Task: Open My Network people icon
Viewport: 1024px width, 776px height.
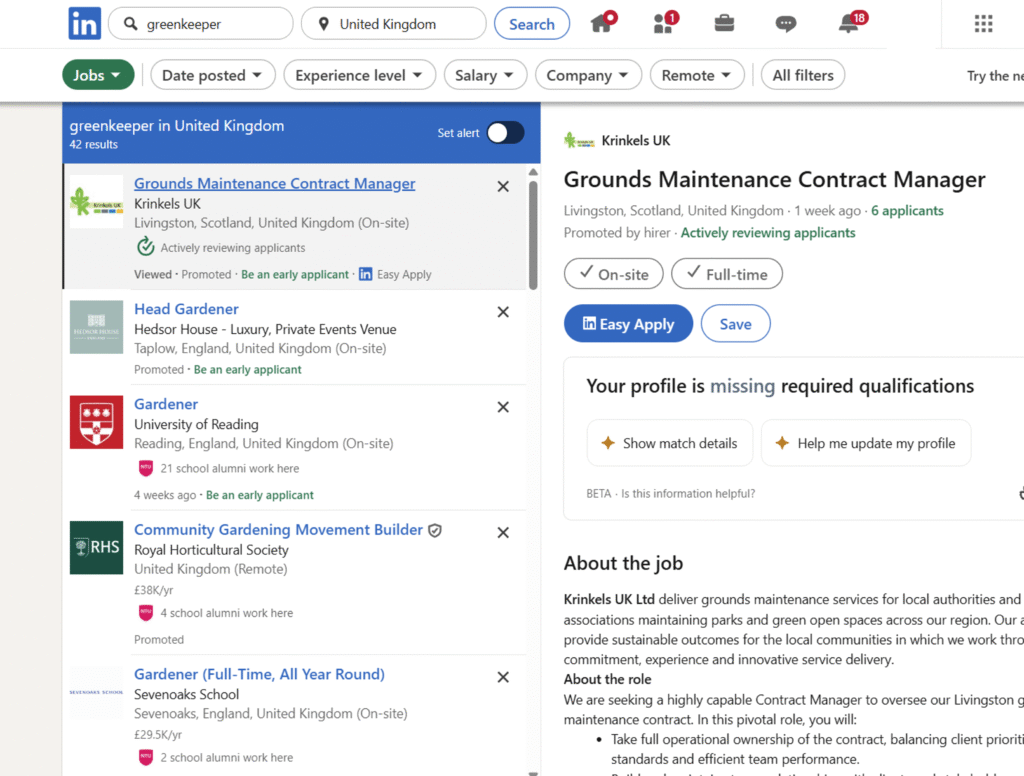Action: [663, 24]
